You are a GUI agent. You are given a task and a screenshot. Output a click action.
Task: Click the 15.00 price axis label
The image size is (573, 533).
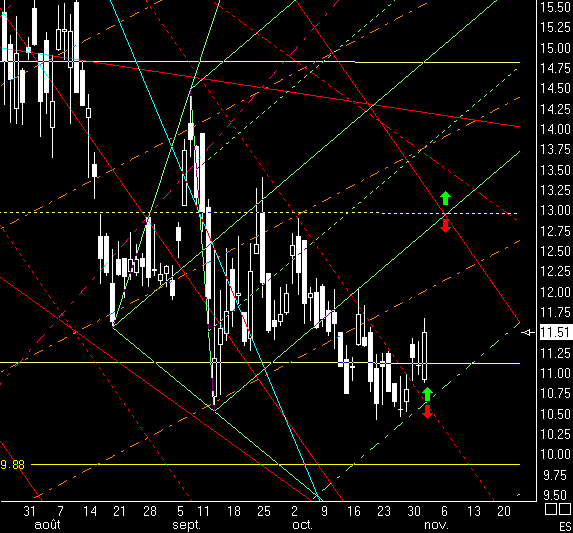(x=555, y=48)
